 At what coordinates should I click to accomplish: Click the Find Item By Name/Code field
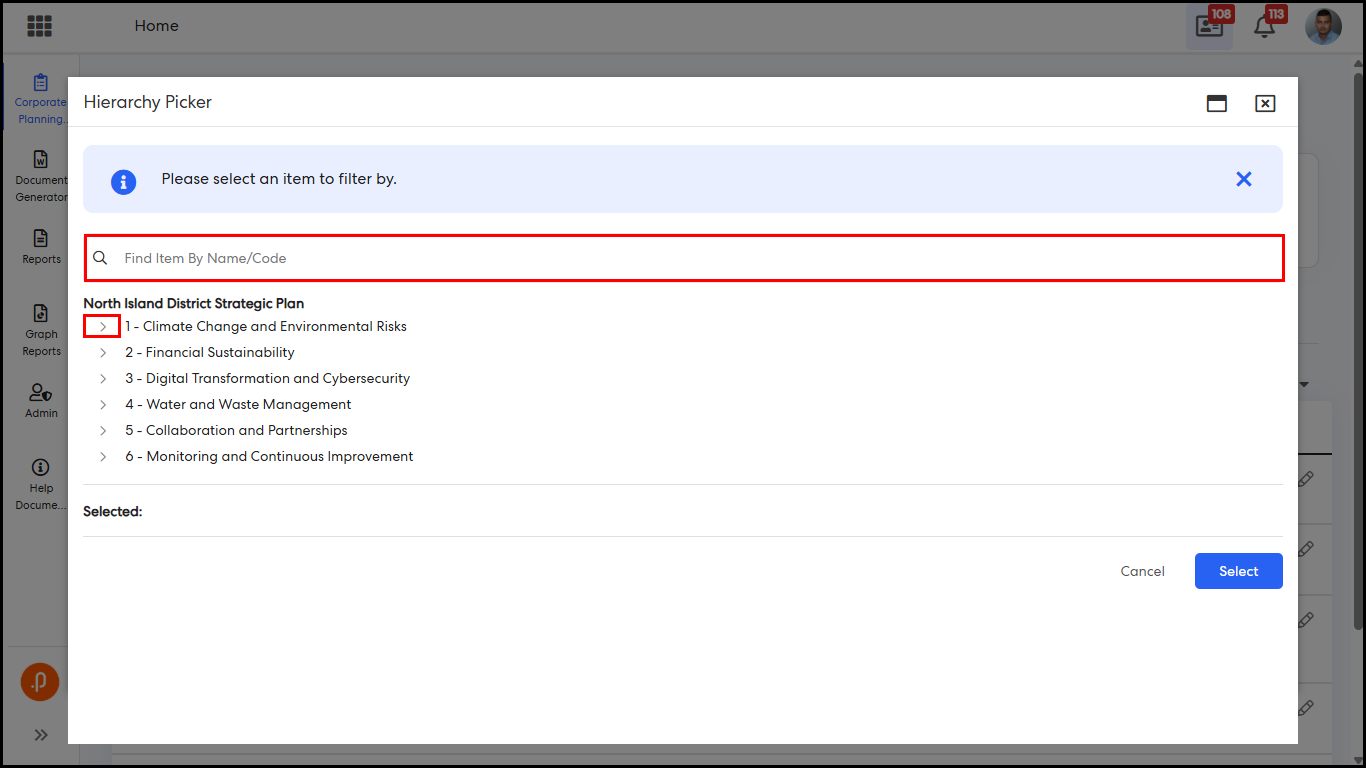coord(690,258)
